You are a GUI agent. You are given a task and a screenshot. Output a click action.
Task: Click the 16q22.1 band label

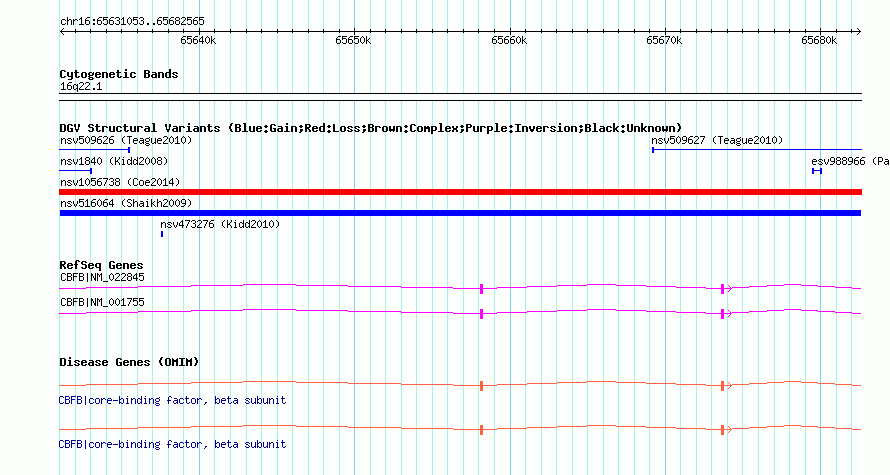tap(81, 86)
